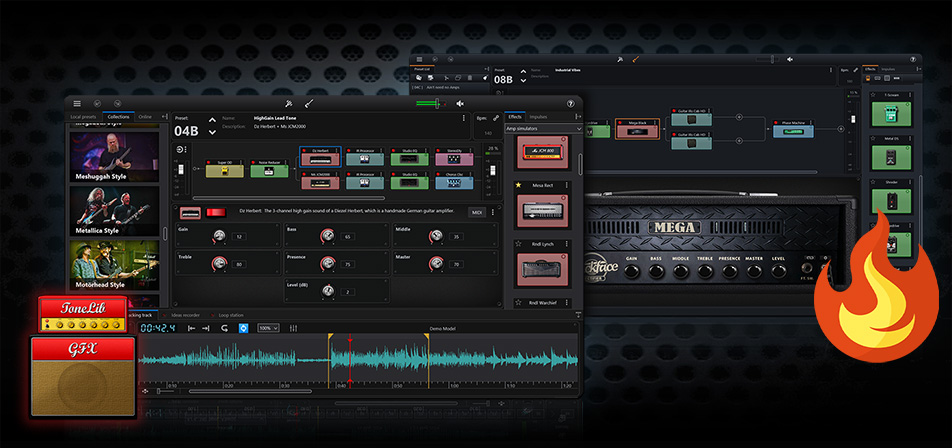
Task: Click the waveform horizontal scrollbar
Action: point(250,391)
